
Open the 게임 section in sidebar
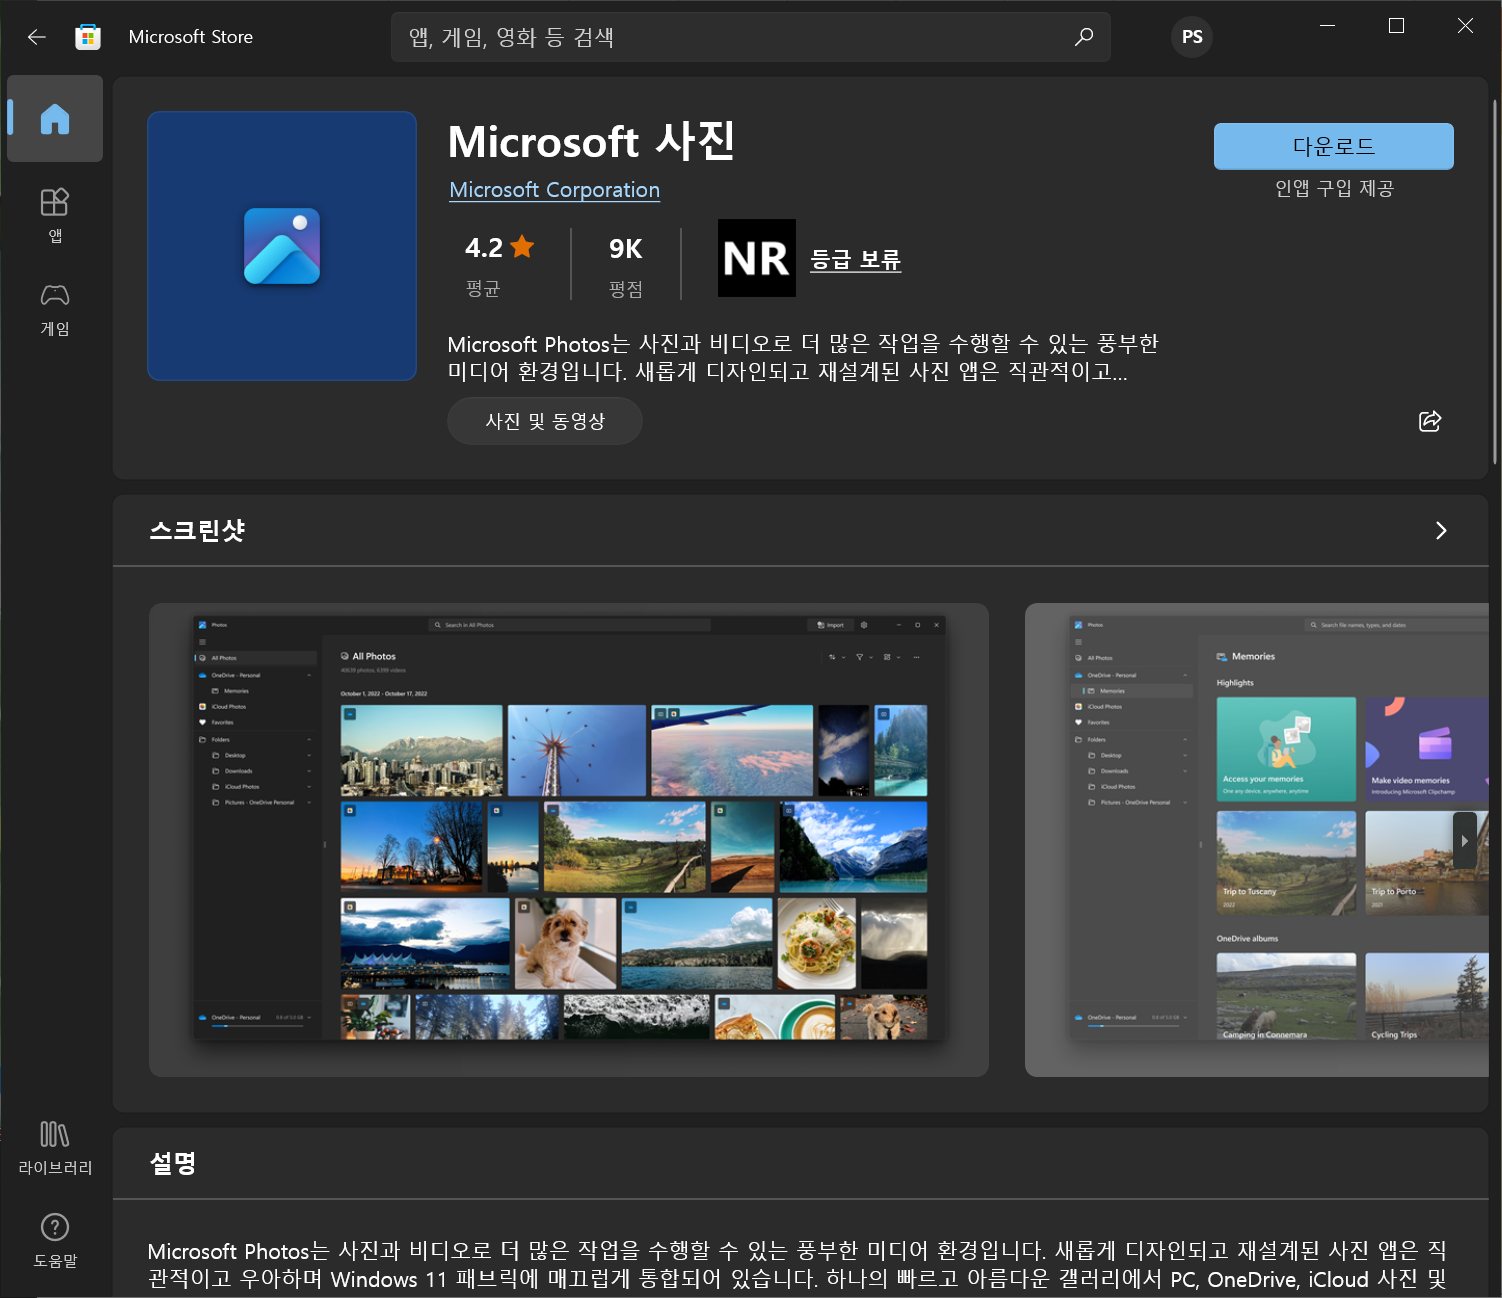[x=55, y=309]
